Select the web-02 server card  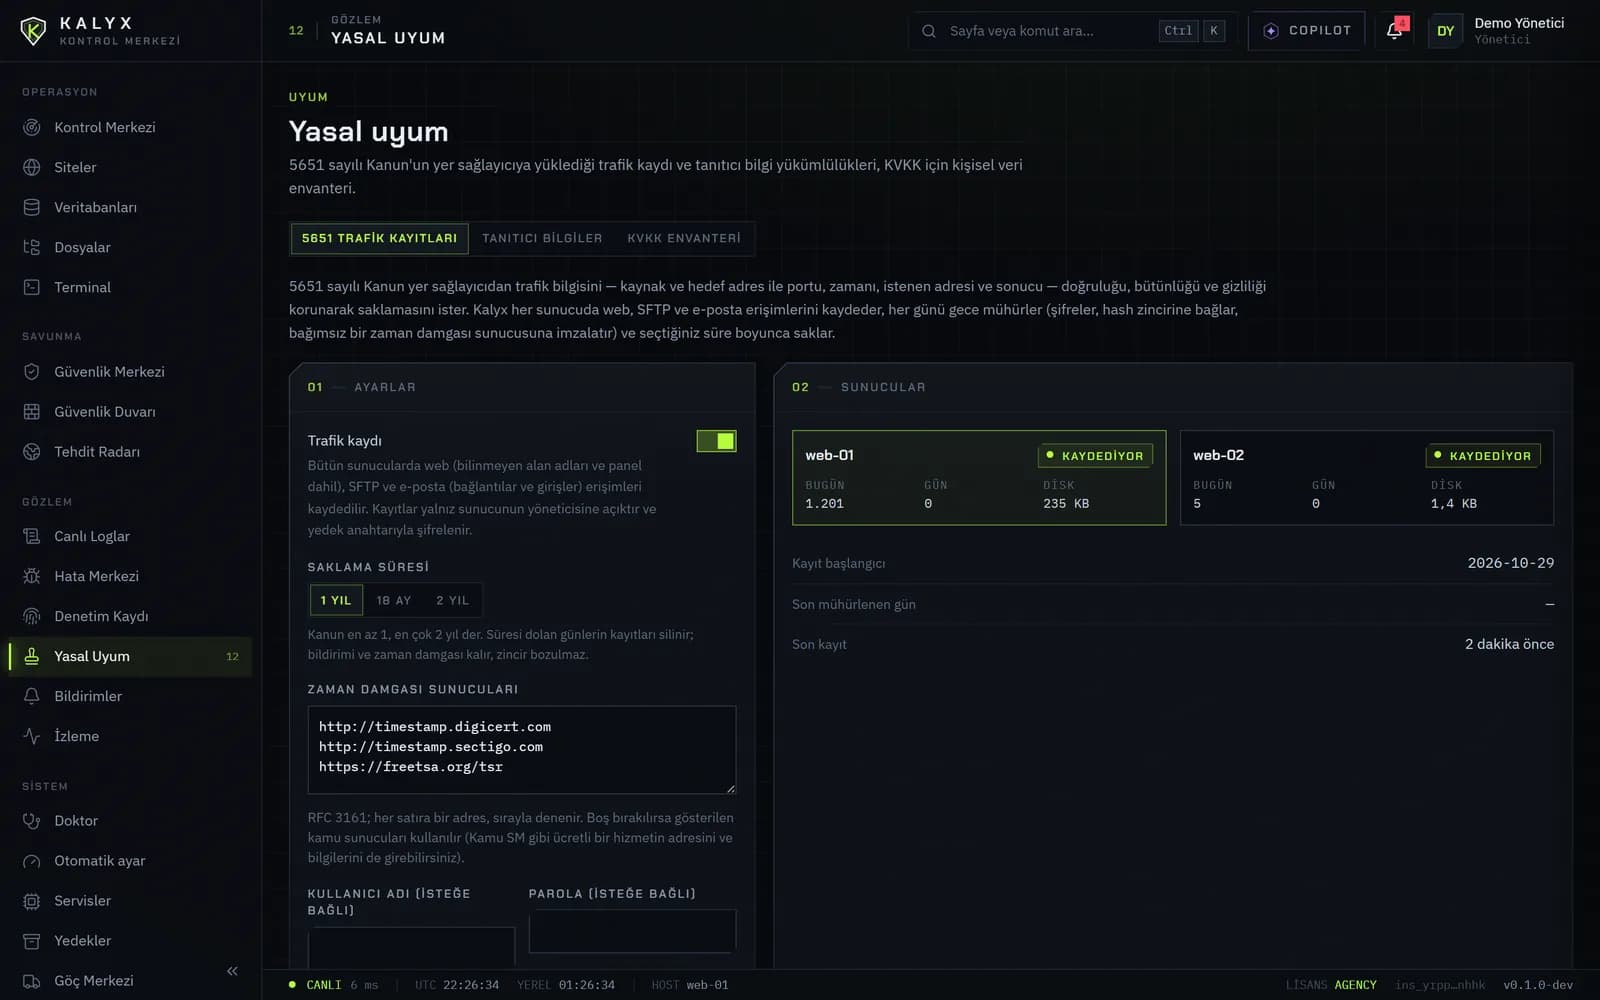pyautogui.click(x=1367, y=478)
